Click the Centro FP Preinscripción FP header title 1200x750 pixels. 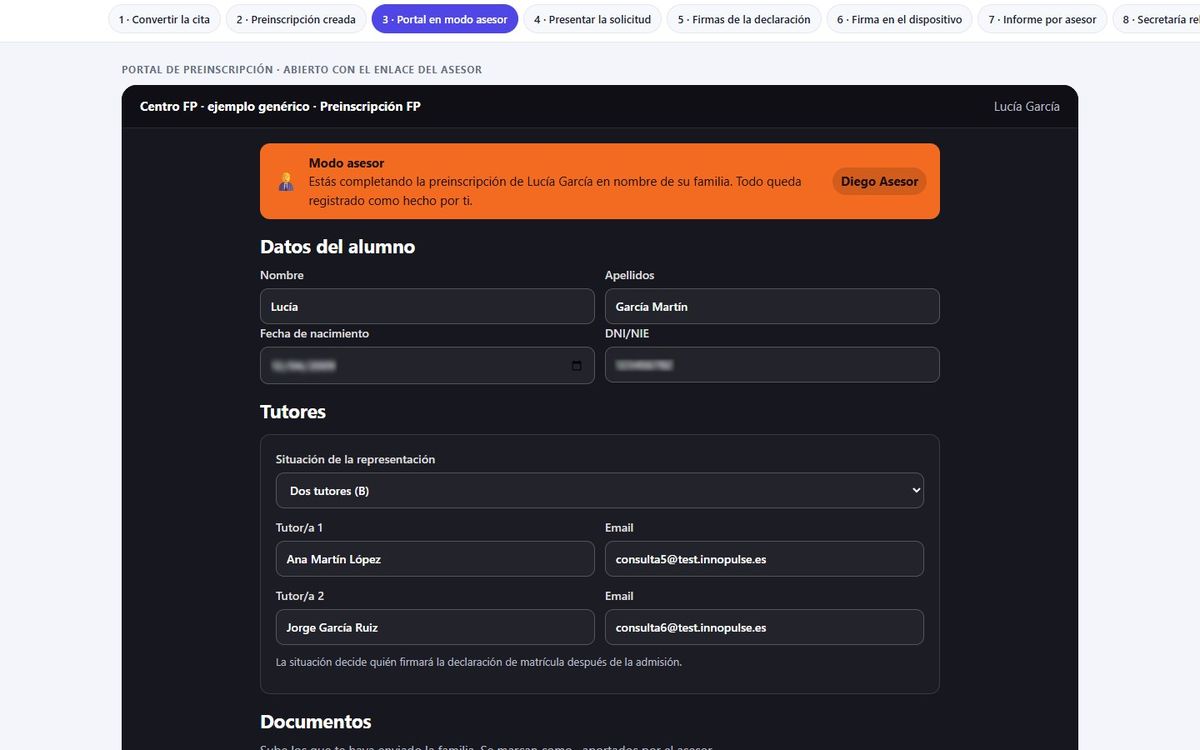coord(280,106)
